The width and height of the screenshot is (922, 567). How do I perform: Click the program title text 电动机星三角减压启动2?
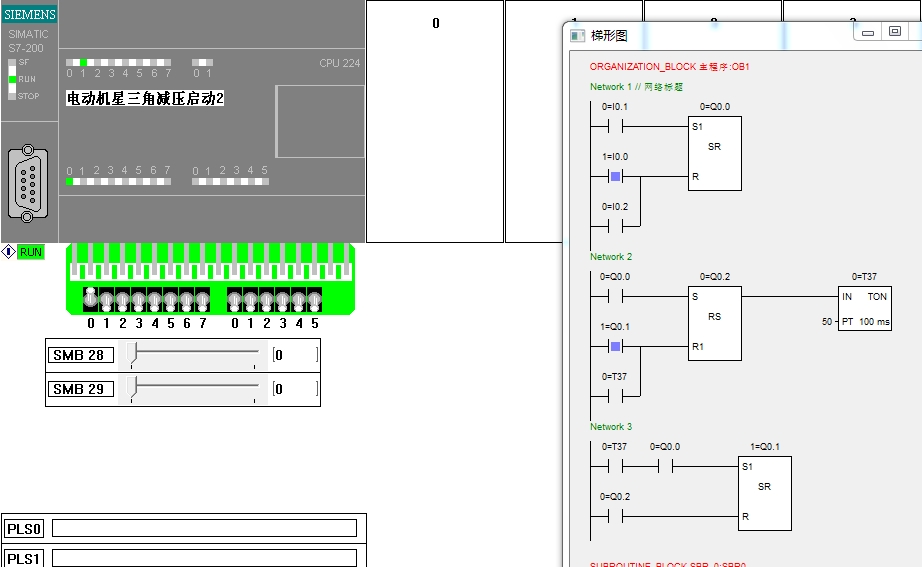coord(145,98)
